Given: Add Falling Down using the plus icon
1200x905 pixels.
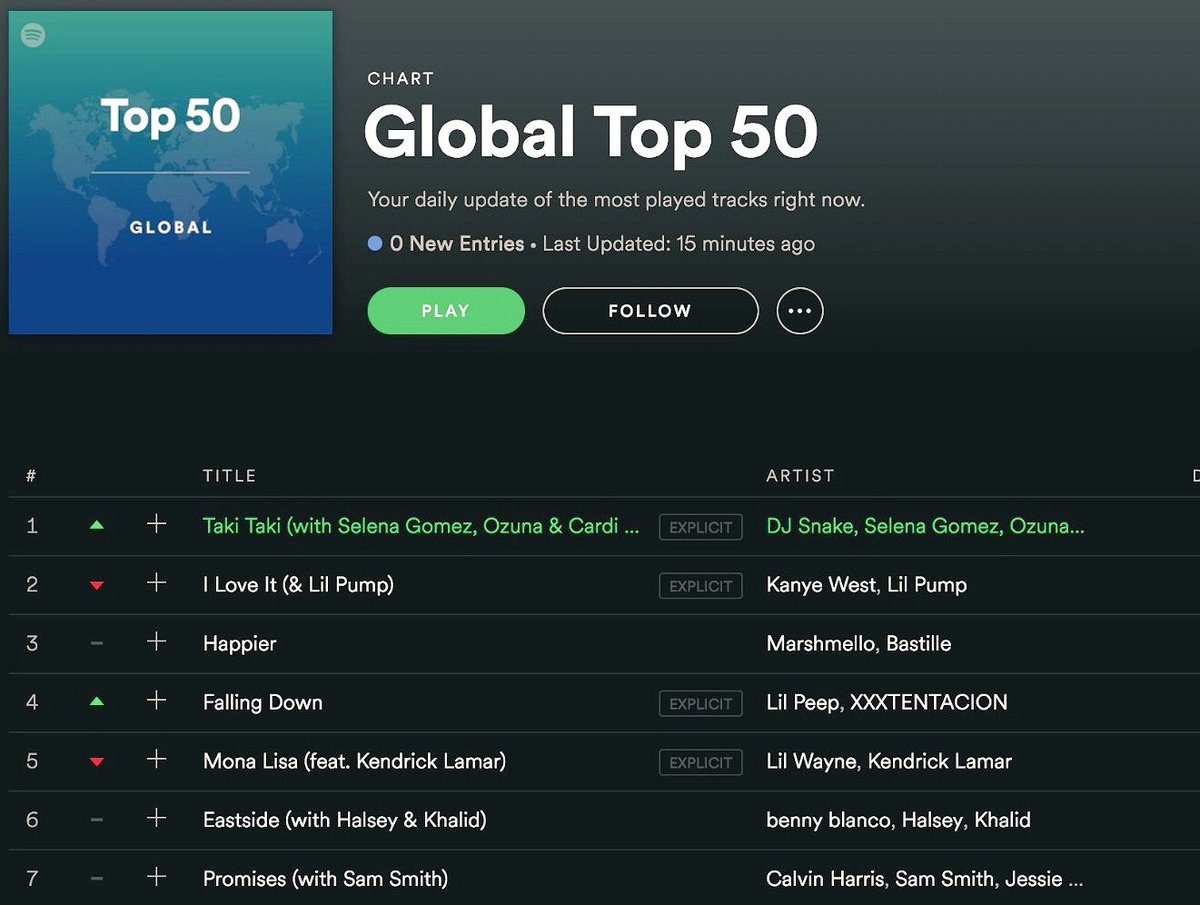Looking at the screenshot, I should click(156, 701).
